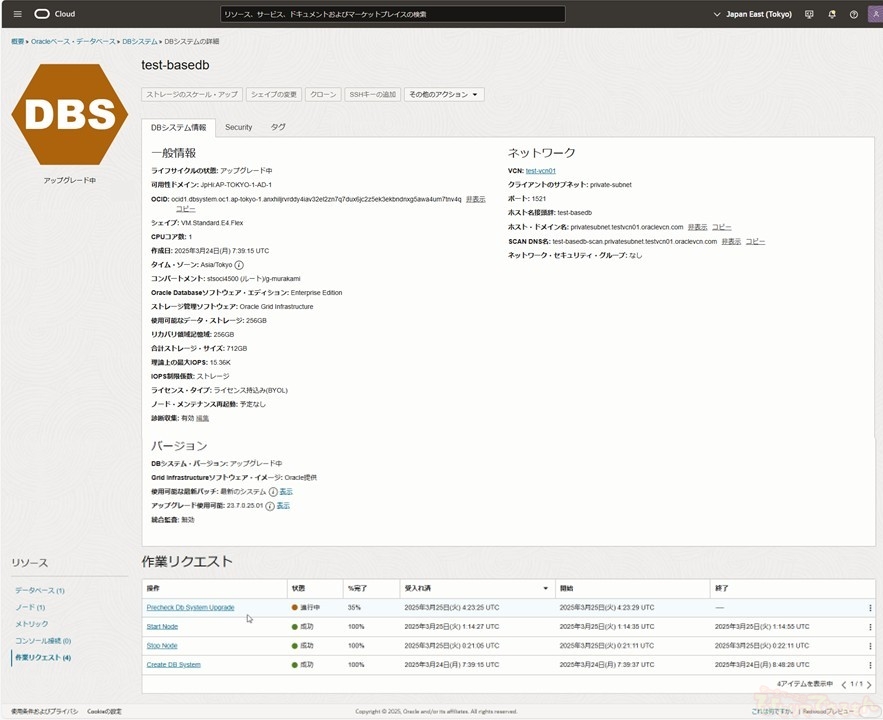The height and width of the screenshot is (720, 883).
Task: Click the %完了 column header
Action: (371, 589)
